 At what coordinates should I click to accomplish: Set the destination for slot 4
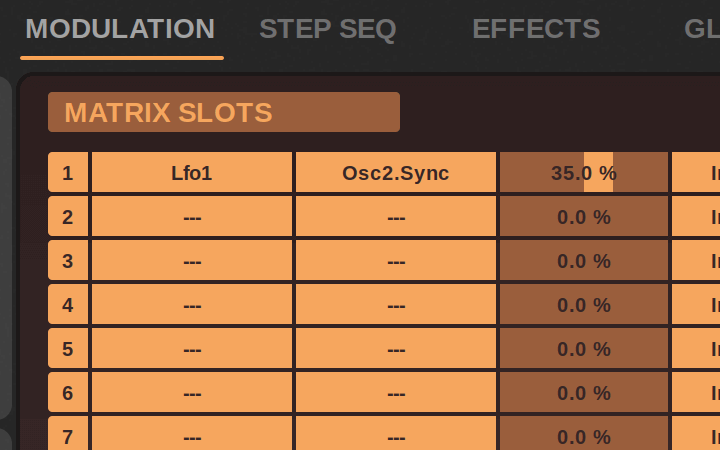click(x=396, y=305)
